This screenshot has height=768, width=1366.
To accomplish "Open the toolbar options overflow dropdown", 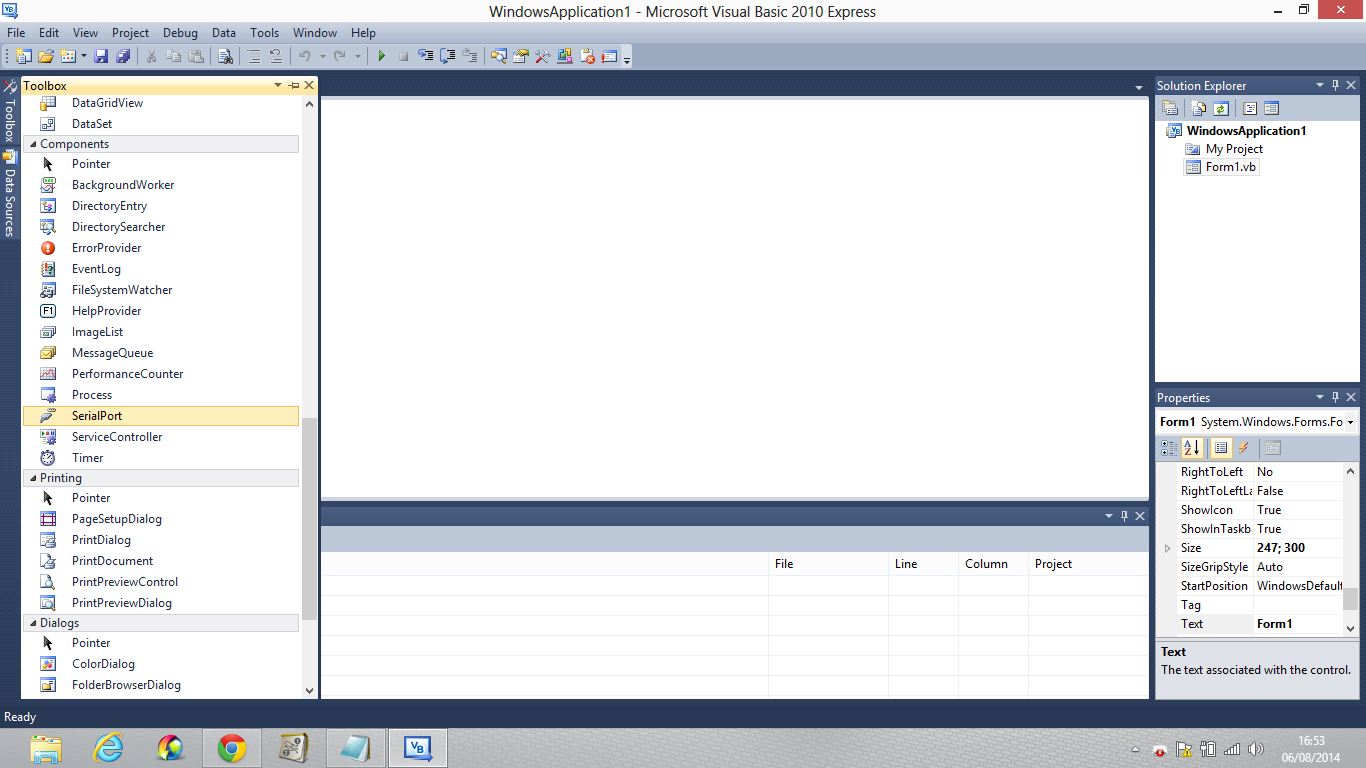I will pyautogui.click(x=627, y=58).
